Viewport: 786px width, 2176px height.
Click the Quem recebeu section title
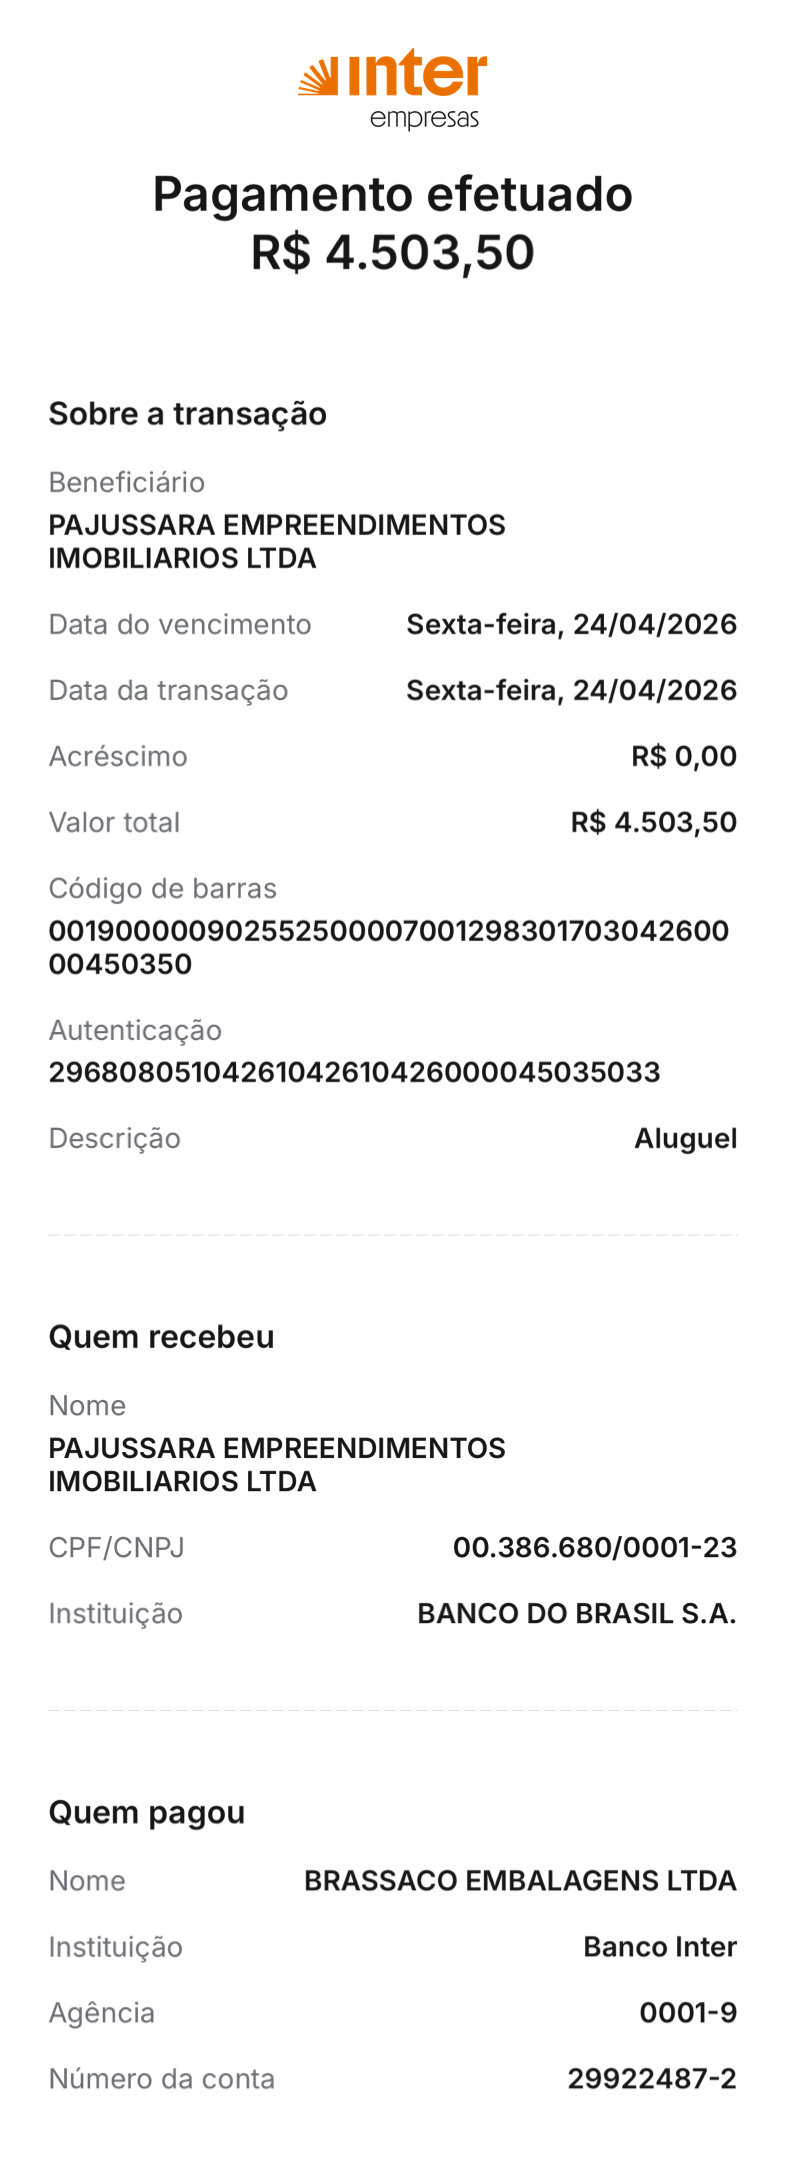161,1337
